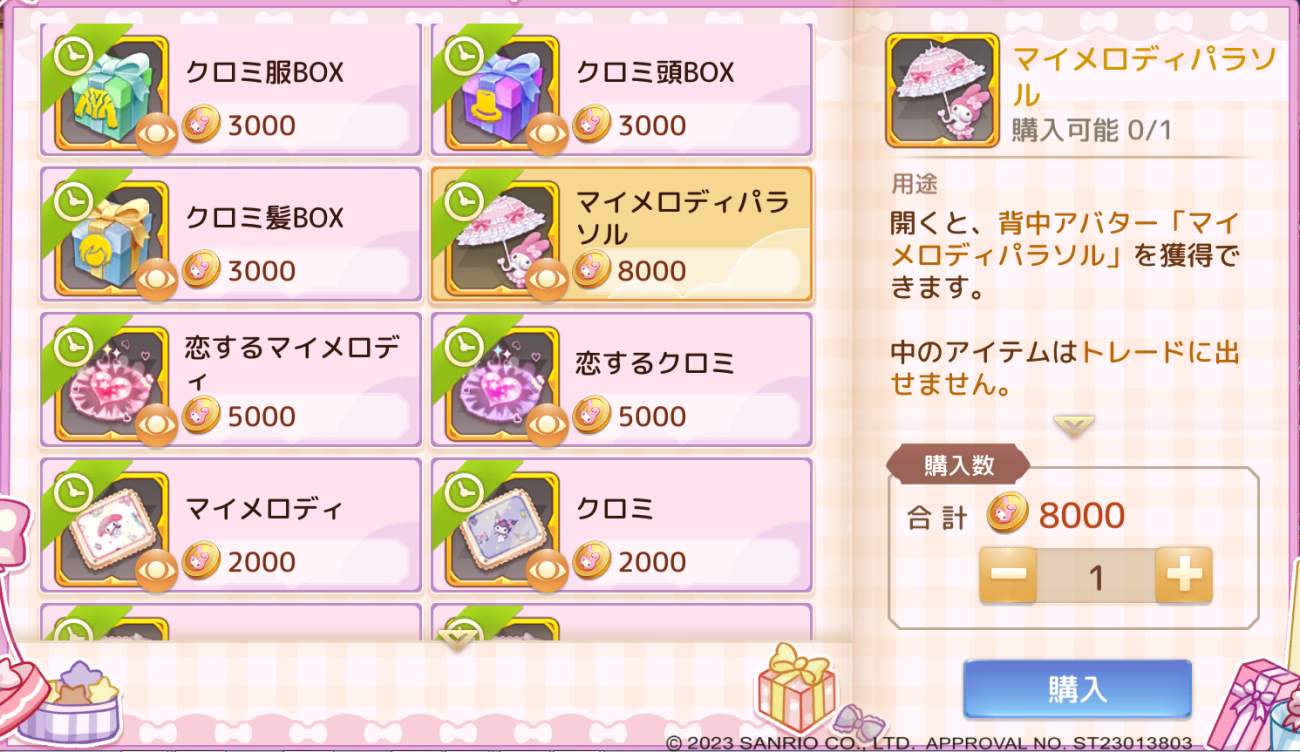This screenshot has height=752, width=1300.
Task: Click the 購入 purchase button
Action: pos(1077,689)
